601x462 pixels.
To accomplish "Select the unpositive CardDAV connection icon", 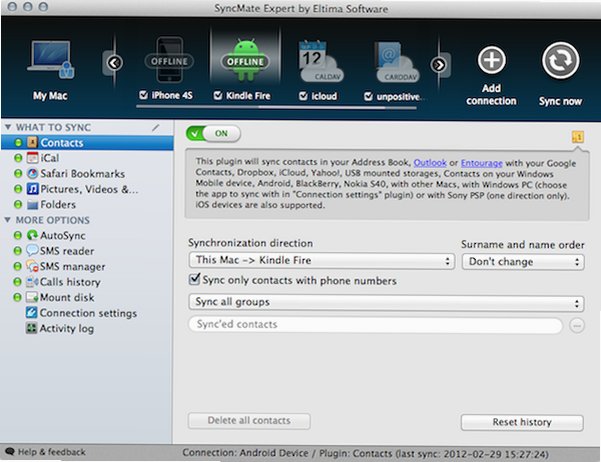I will pyautogui.click(x=396, y=62).
